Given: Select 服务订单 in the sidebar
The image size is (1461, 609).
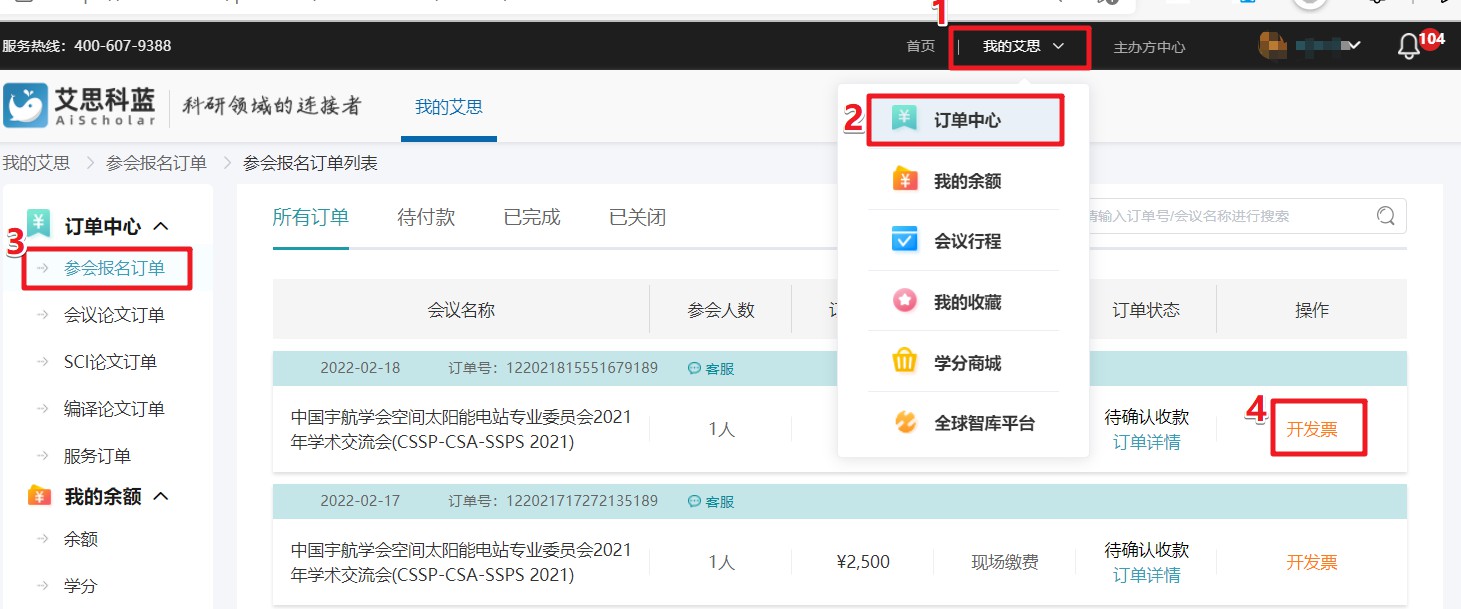Looking at the screenshot, I should tap(97, 456).
